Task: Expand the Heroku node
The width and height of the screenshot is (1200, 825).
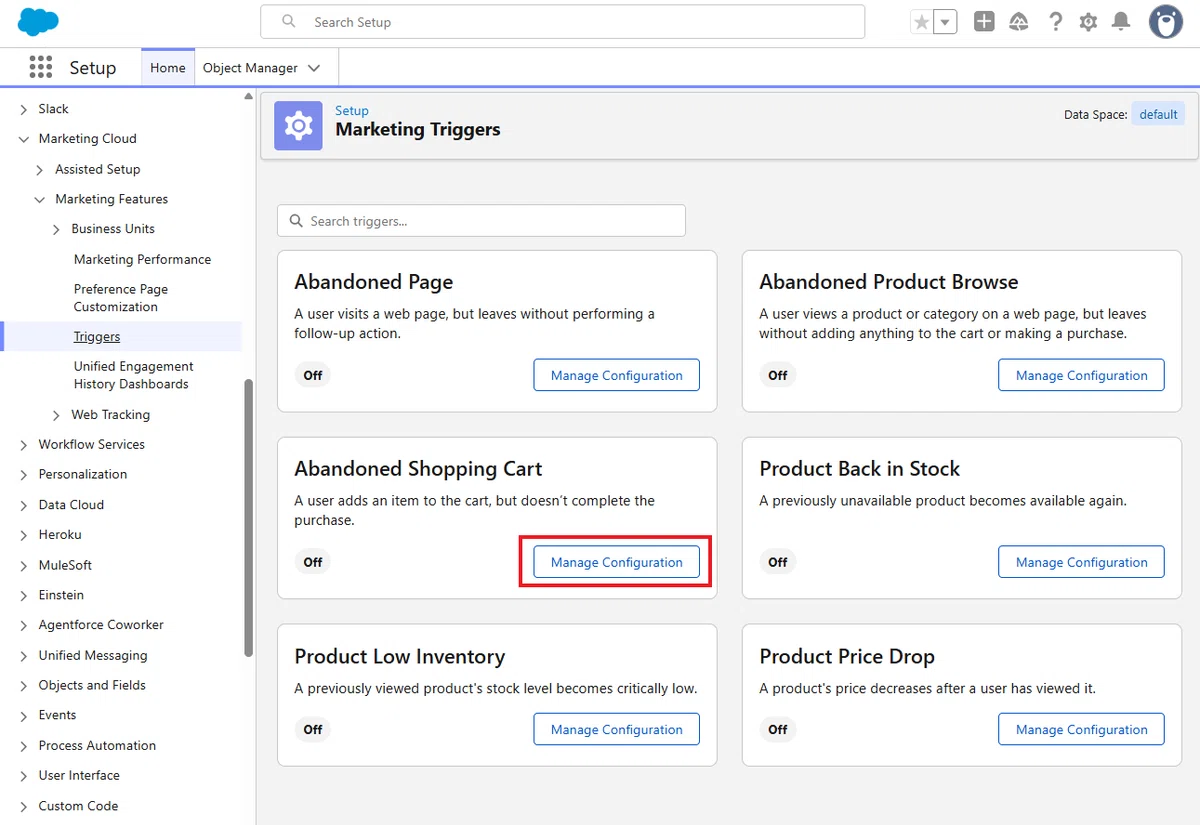Action: (x=24, y=535)
